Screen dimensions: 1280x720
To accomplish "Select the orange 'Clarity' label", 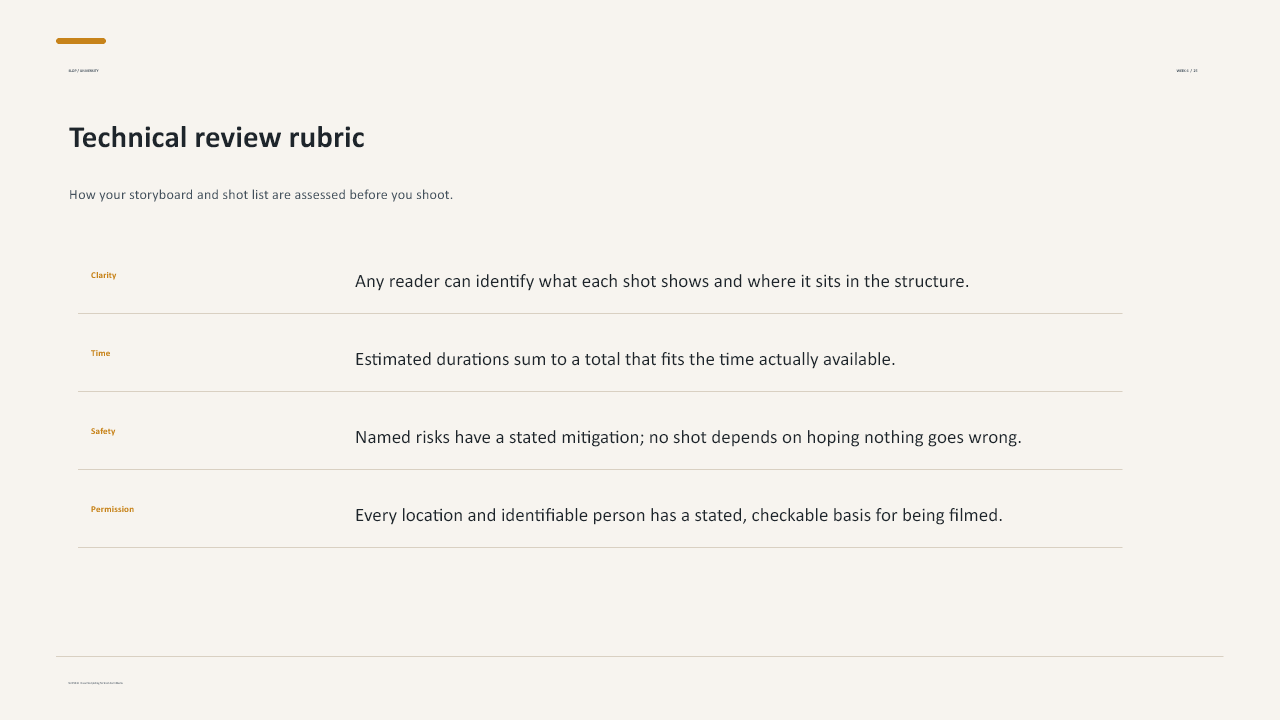I will pos(104,275).
